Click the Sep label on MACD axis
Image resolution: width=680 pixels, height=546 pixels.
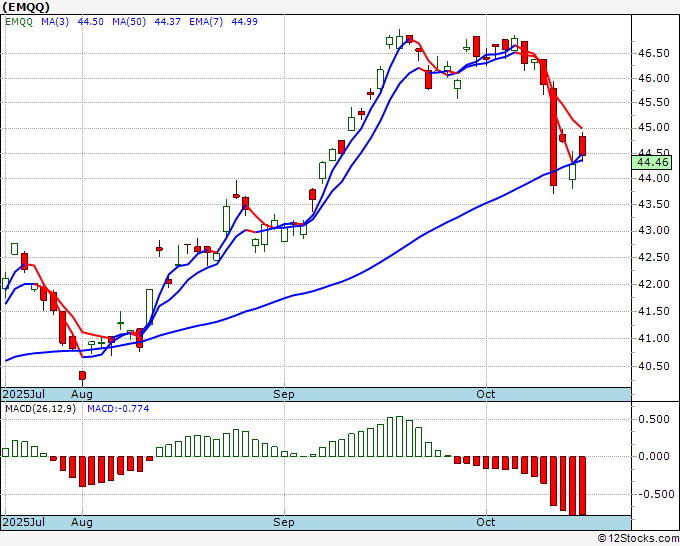tap(284, 522)
